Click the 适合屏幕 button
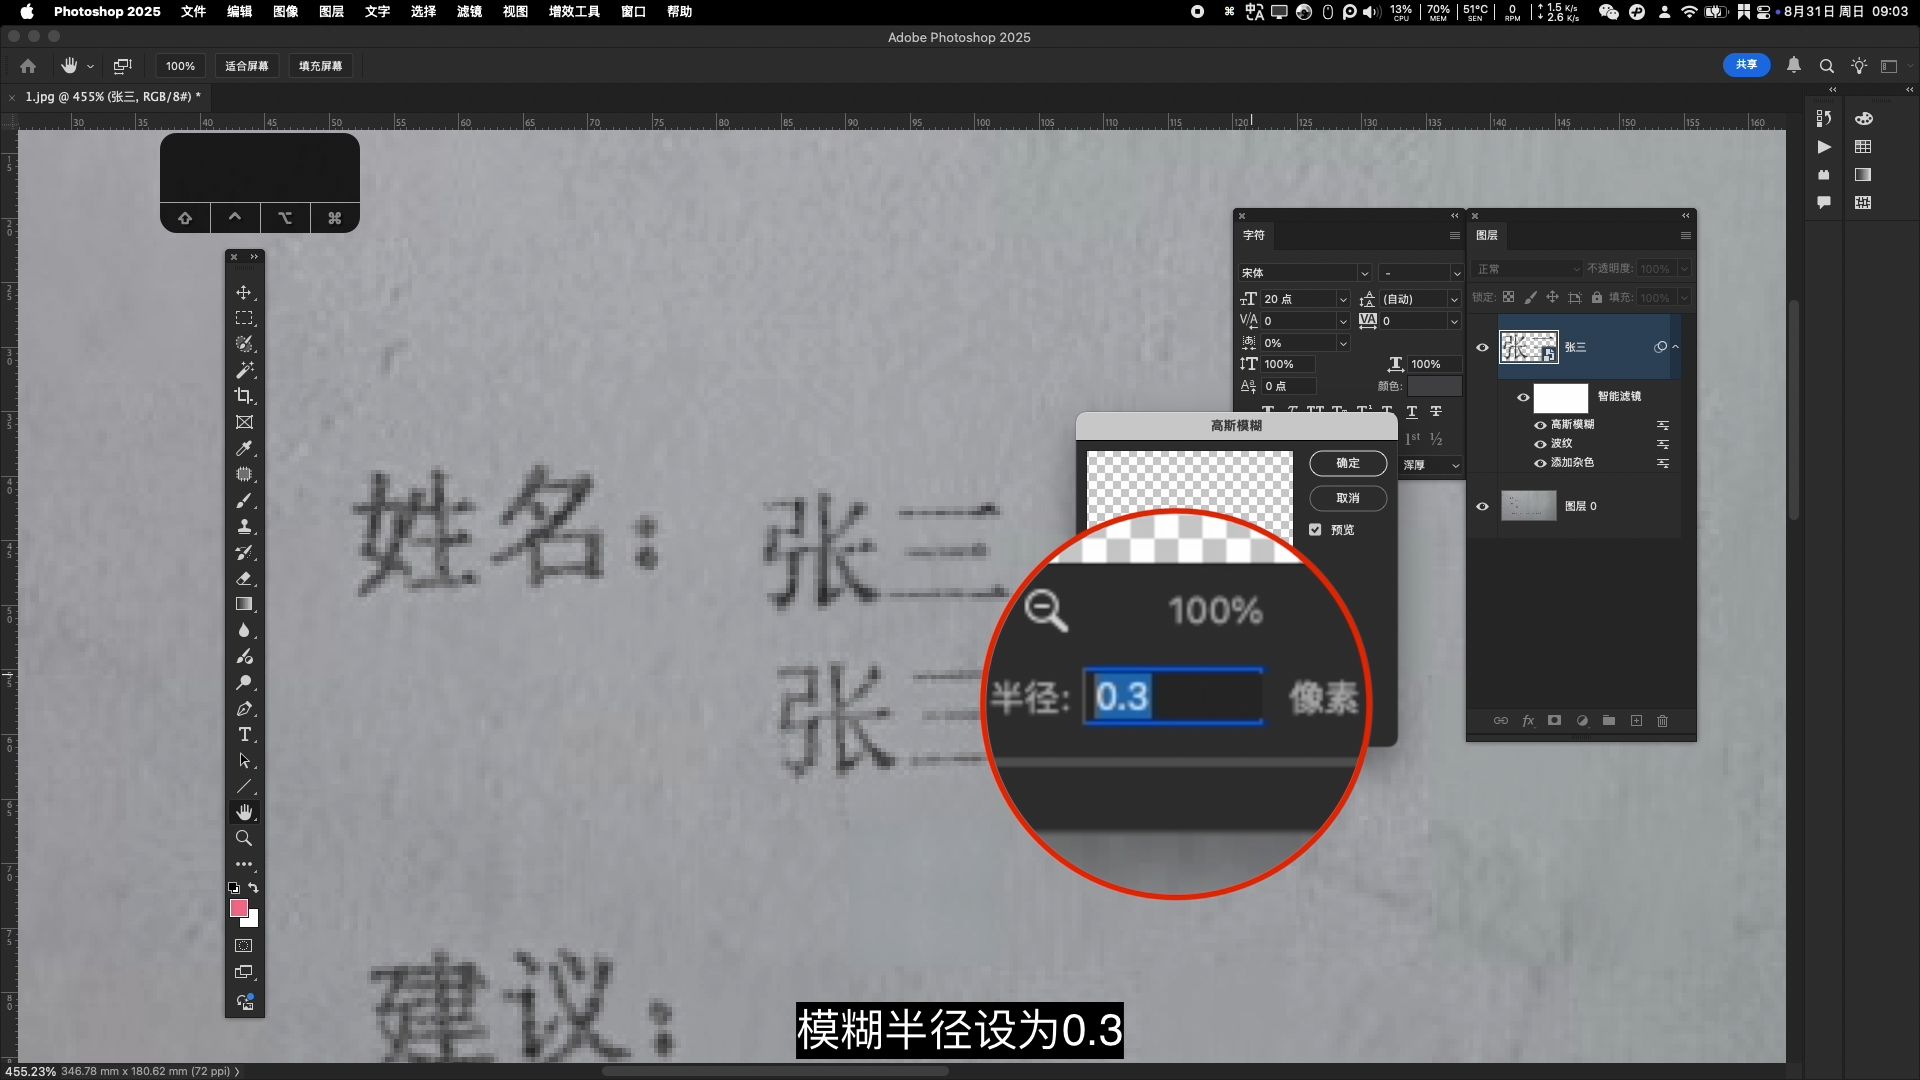This screenshot has width=1920, height=1080. [x=246, y=66]
